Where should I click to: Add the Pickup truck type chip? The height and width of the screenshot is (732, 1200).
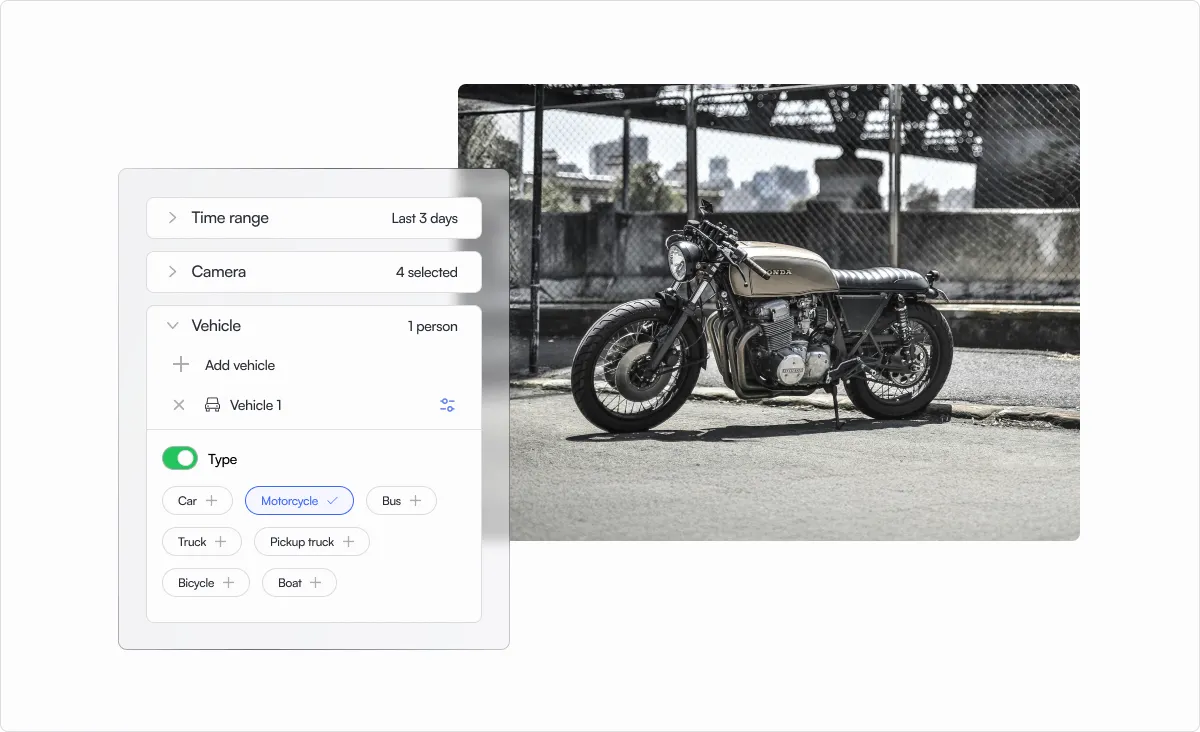point(312,542)
